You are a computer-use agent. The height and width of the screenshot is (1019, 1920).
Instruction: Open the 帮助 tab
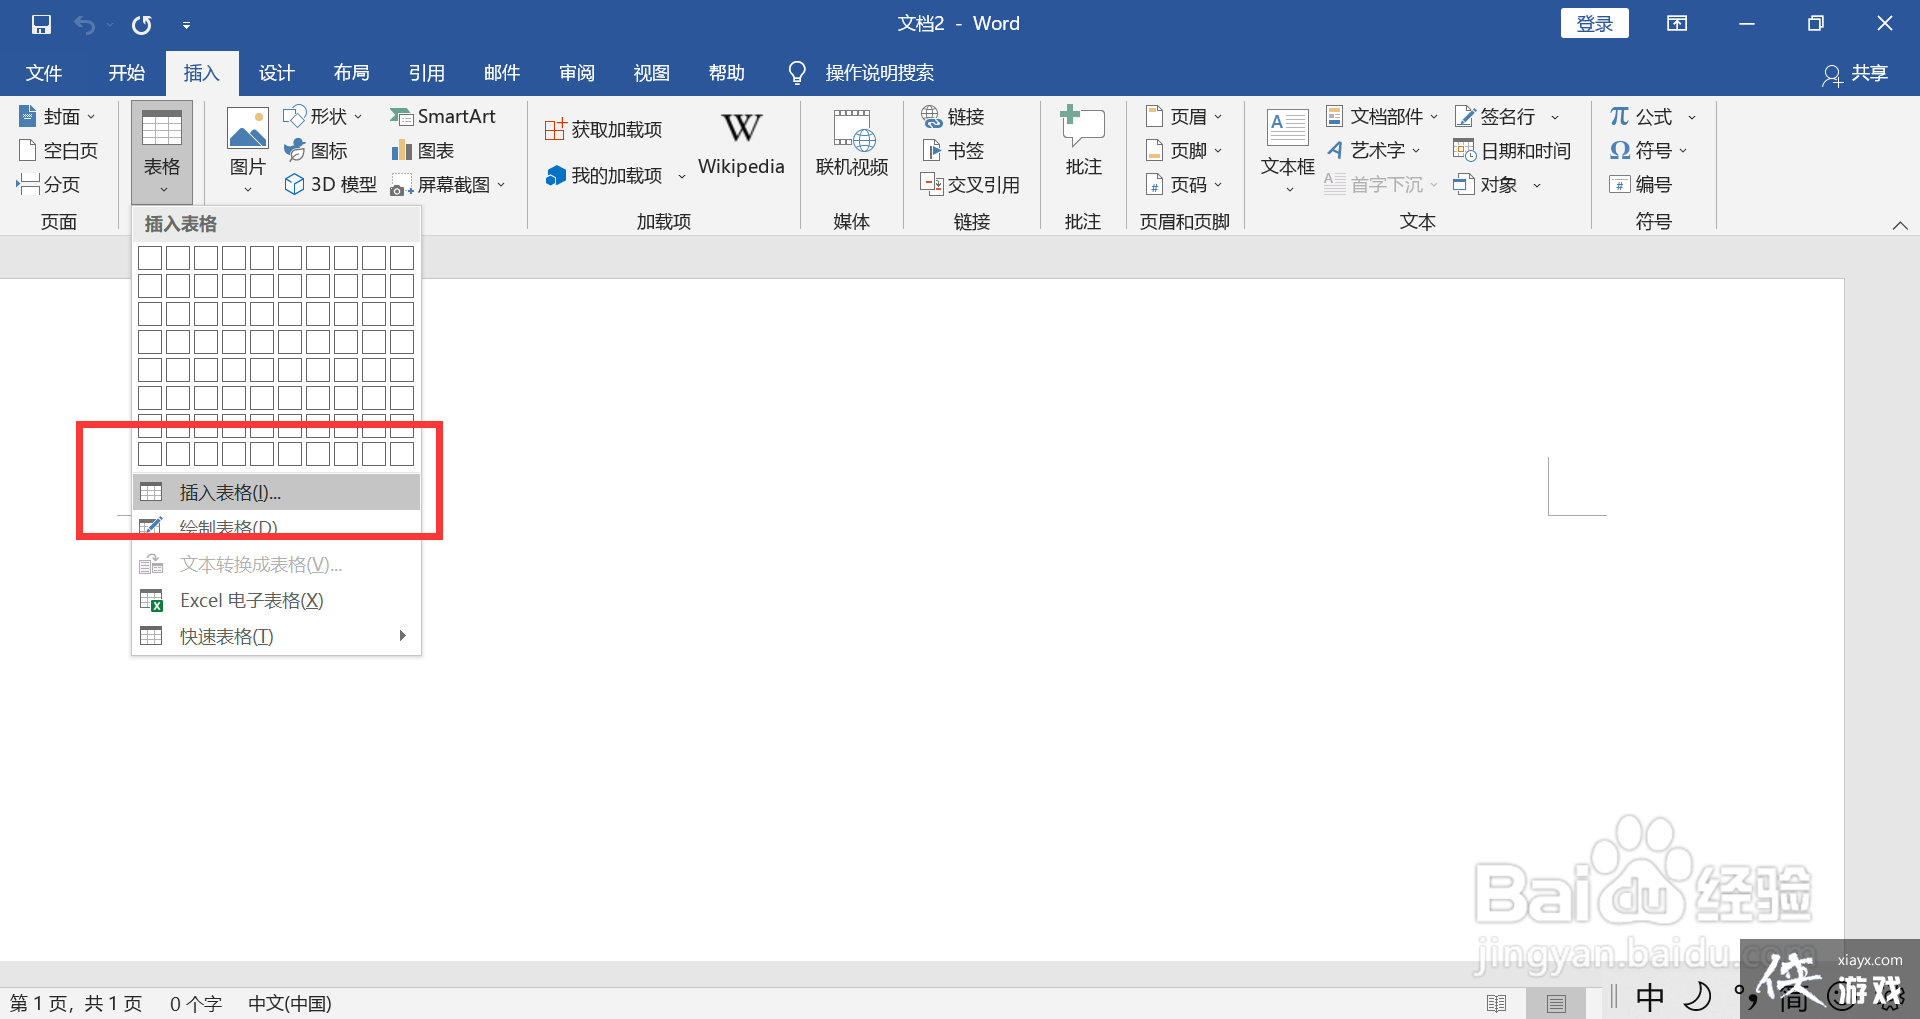click(727, 73)
